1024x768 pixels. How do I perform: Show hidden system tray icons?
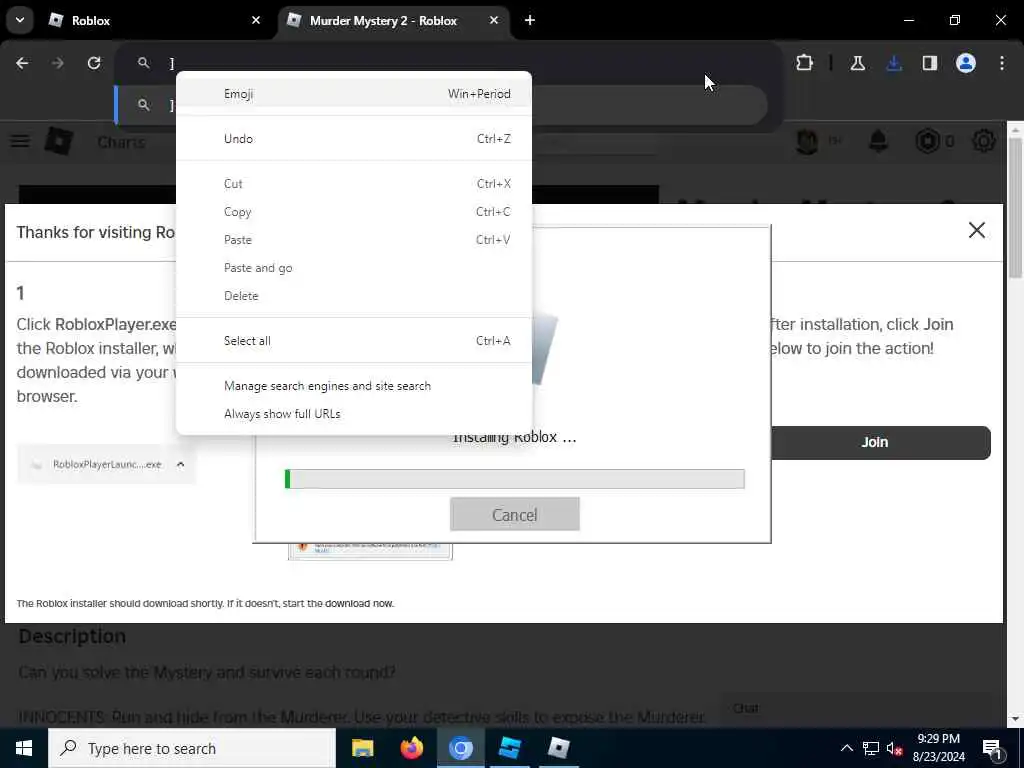coord(846,748)
